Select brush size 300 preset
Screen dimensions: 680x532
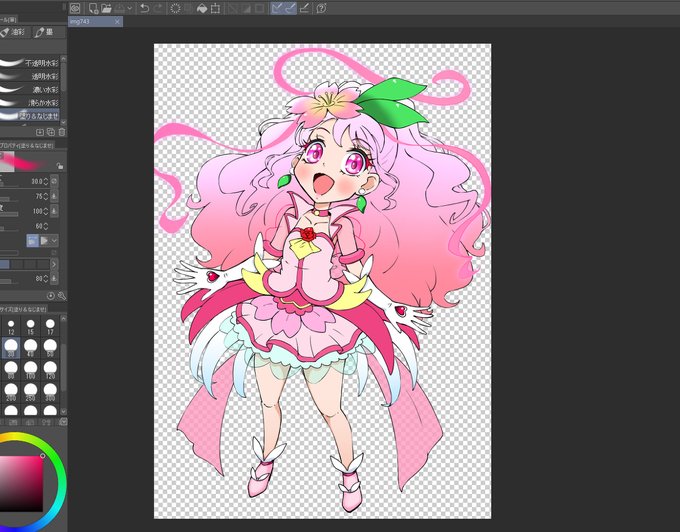pos(50,392)
